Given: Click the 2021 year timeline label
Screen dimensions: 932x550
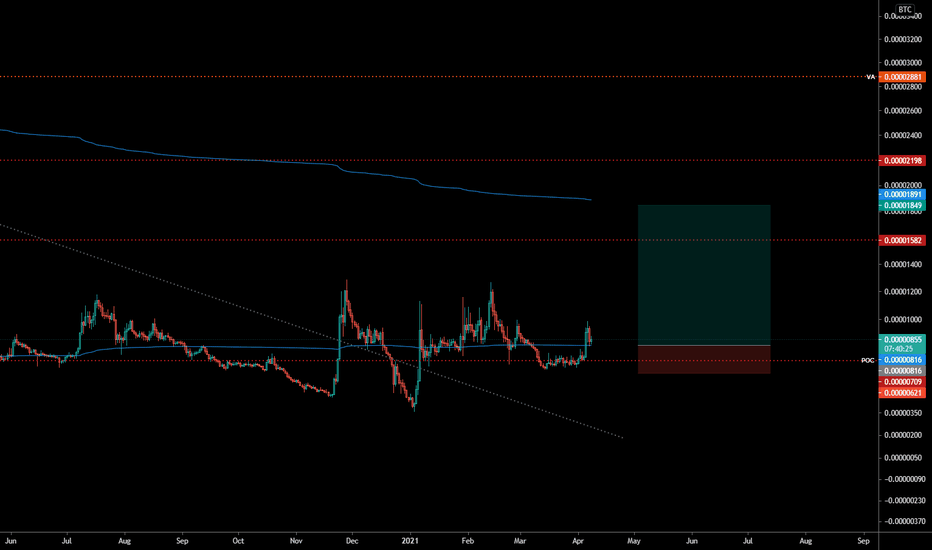Looking at the screenshot, I should point(410,541).
